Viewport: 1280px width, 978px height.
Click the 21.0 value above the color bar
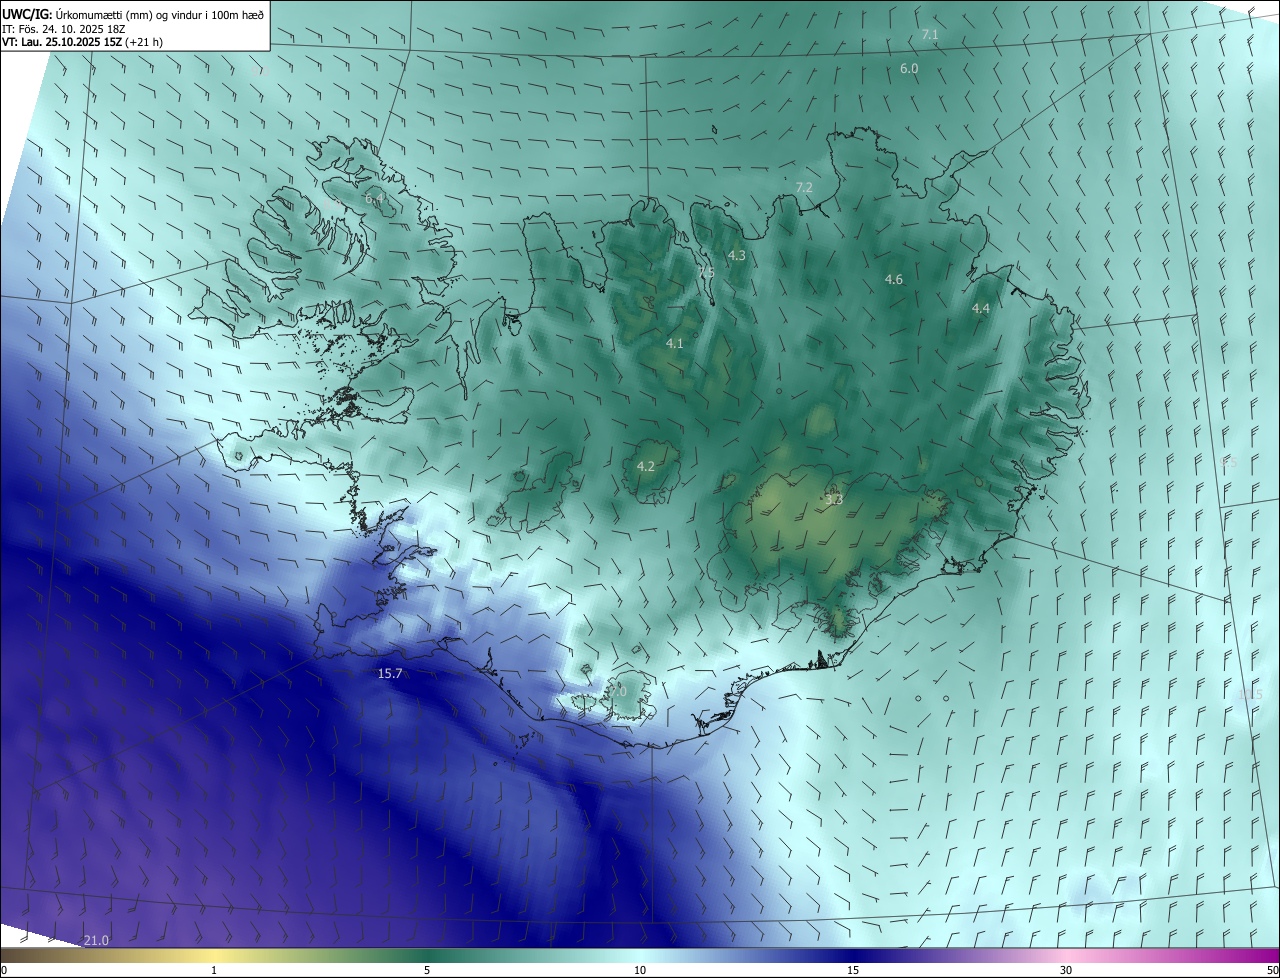click(96, 941)
